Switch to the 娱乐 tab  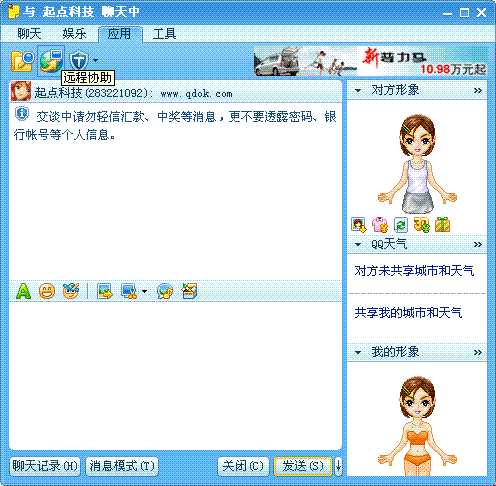coord(74,34)
